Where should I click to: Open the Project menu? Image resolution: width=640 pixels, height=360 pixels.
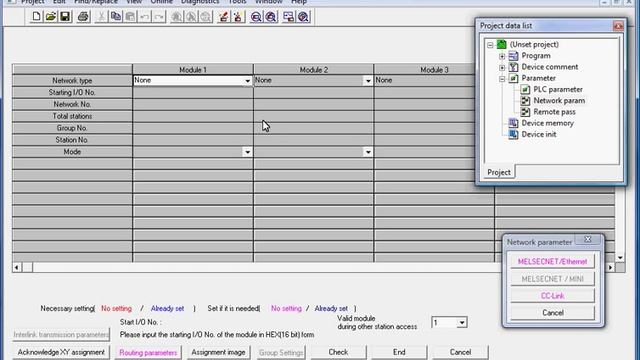pos(33,2)
